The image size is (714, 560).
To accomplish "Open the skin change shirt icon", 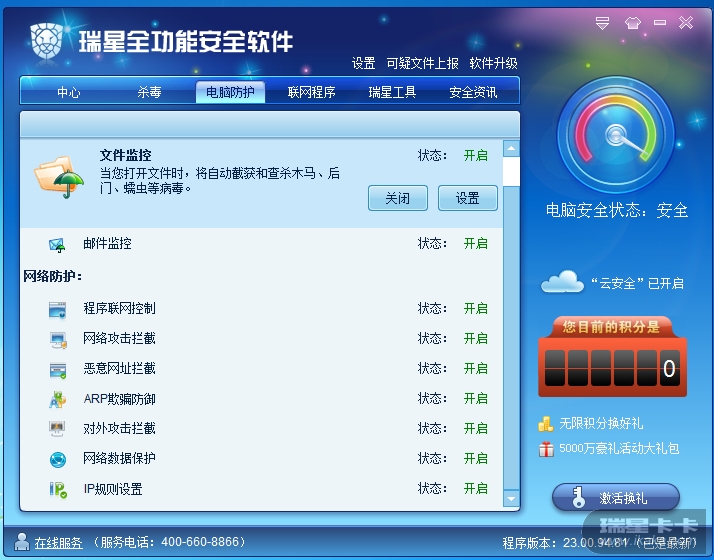I will (632, 23).
